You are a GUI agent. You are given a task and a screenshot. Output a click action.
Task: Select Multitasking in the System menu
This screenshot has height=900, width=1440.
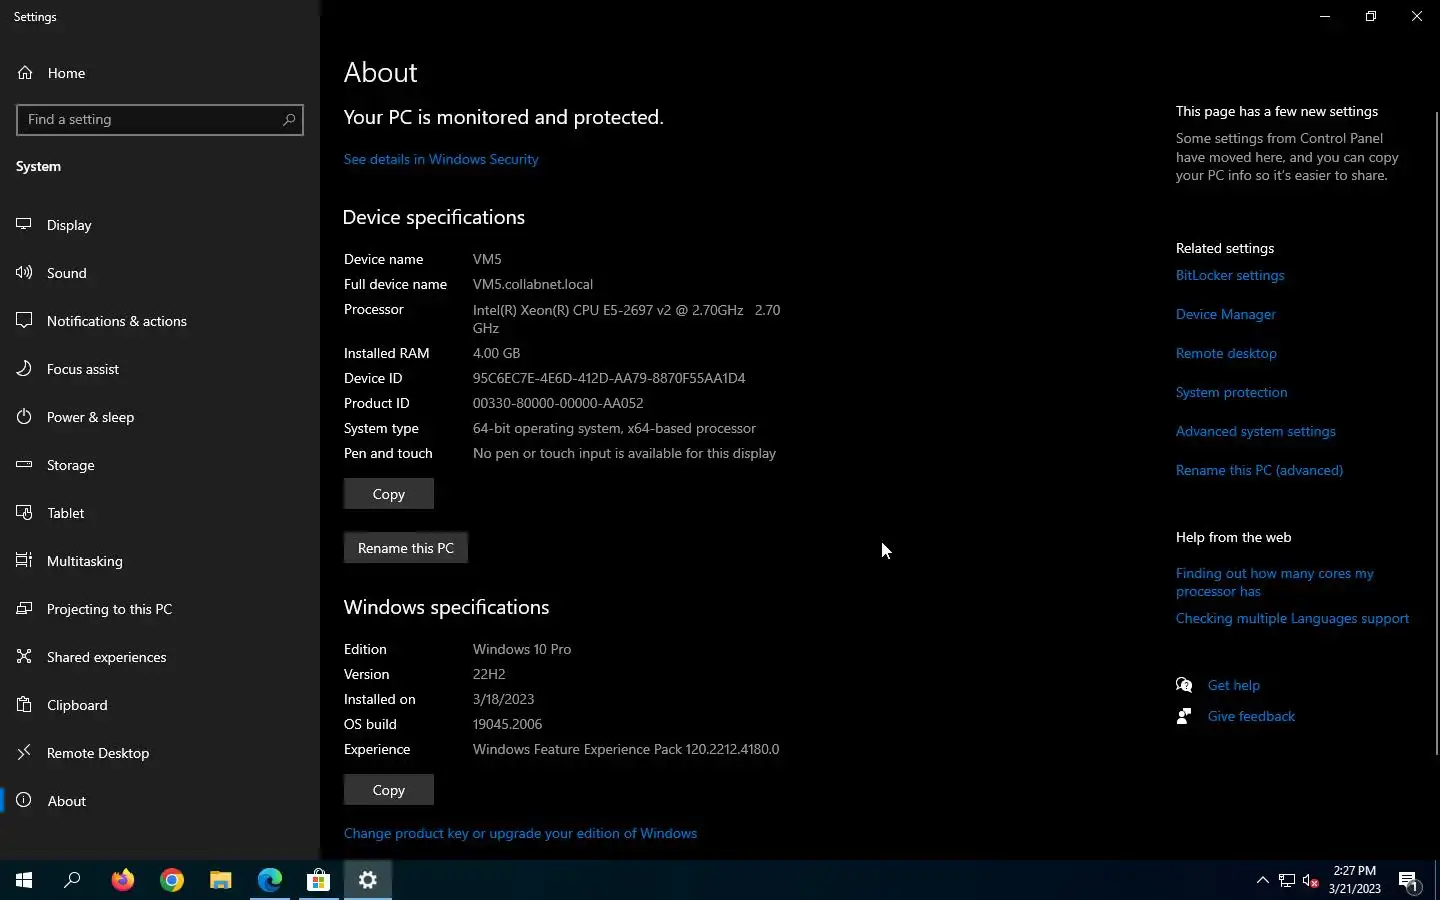click(160, 561)
